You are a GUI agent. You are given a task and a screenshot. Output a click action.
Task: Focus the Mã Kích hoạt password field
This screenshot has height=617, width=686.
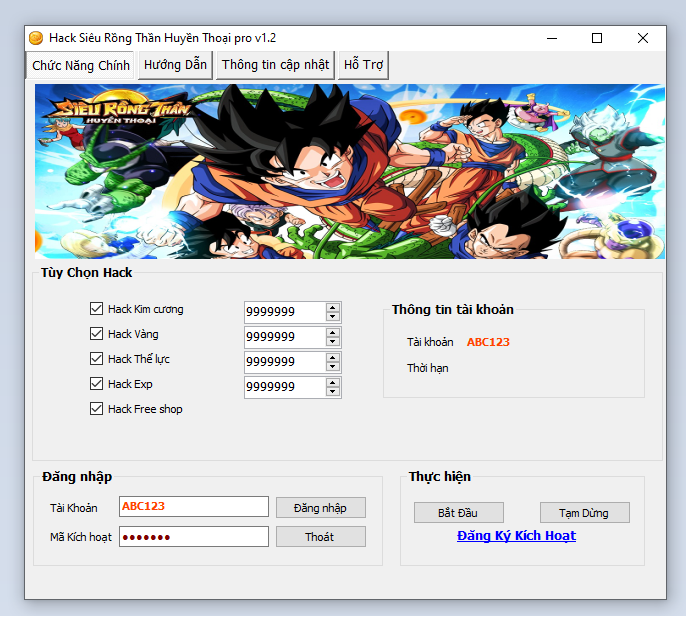(x=194, y=537)
